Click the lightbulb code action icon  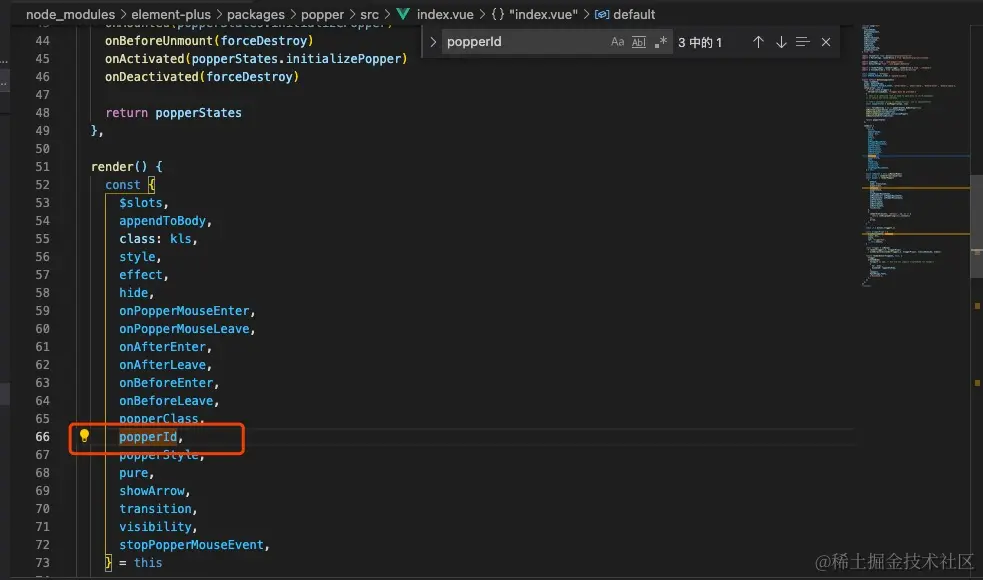pos(84,436)
